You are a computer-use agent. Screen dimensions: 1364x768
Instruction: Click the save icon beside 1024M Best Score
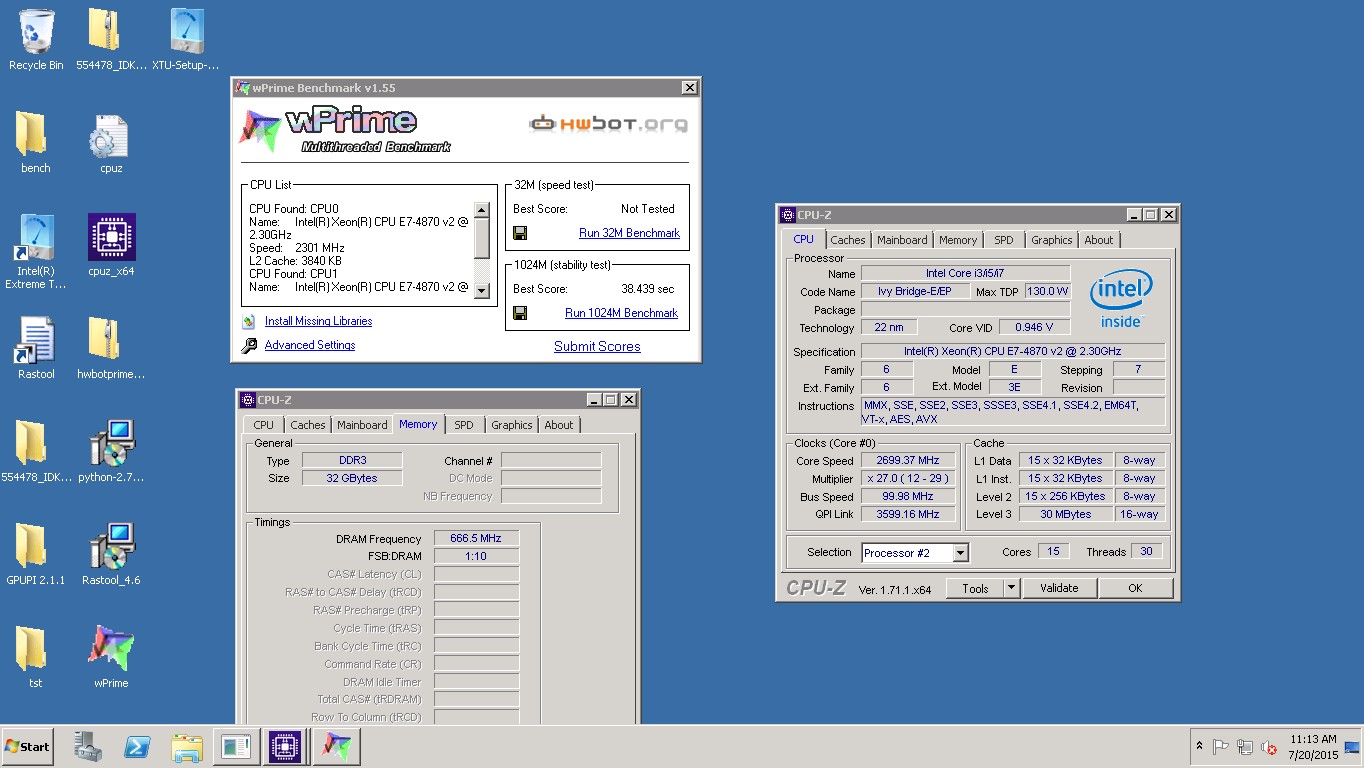(x=520, y=313)
